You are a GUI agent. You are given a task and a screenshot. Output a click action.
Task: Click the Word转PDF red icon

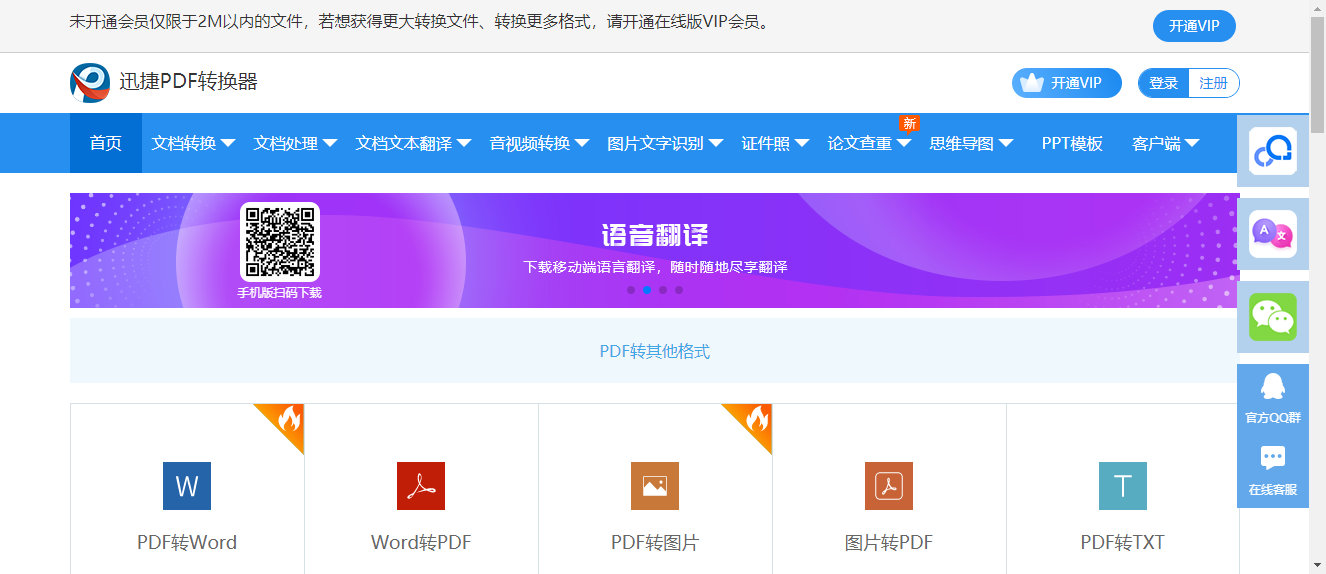coord(421,486)
